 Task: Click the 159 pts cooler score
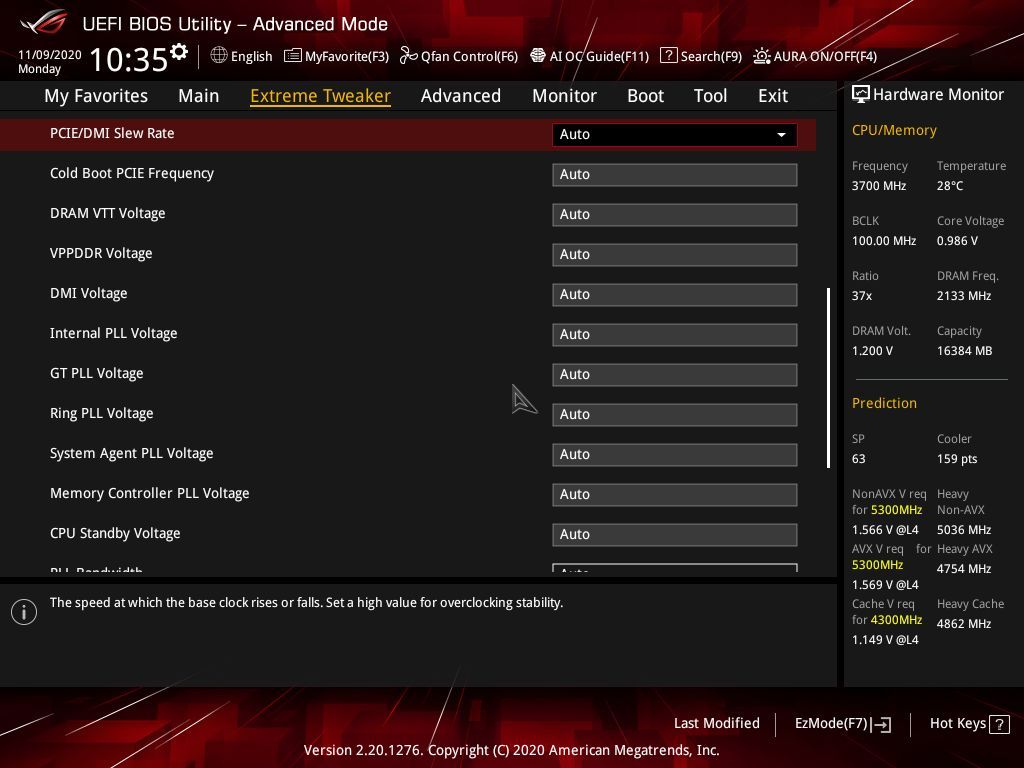957,459
